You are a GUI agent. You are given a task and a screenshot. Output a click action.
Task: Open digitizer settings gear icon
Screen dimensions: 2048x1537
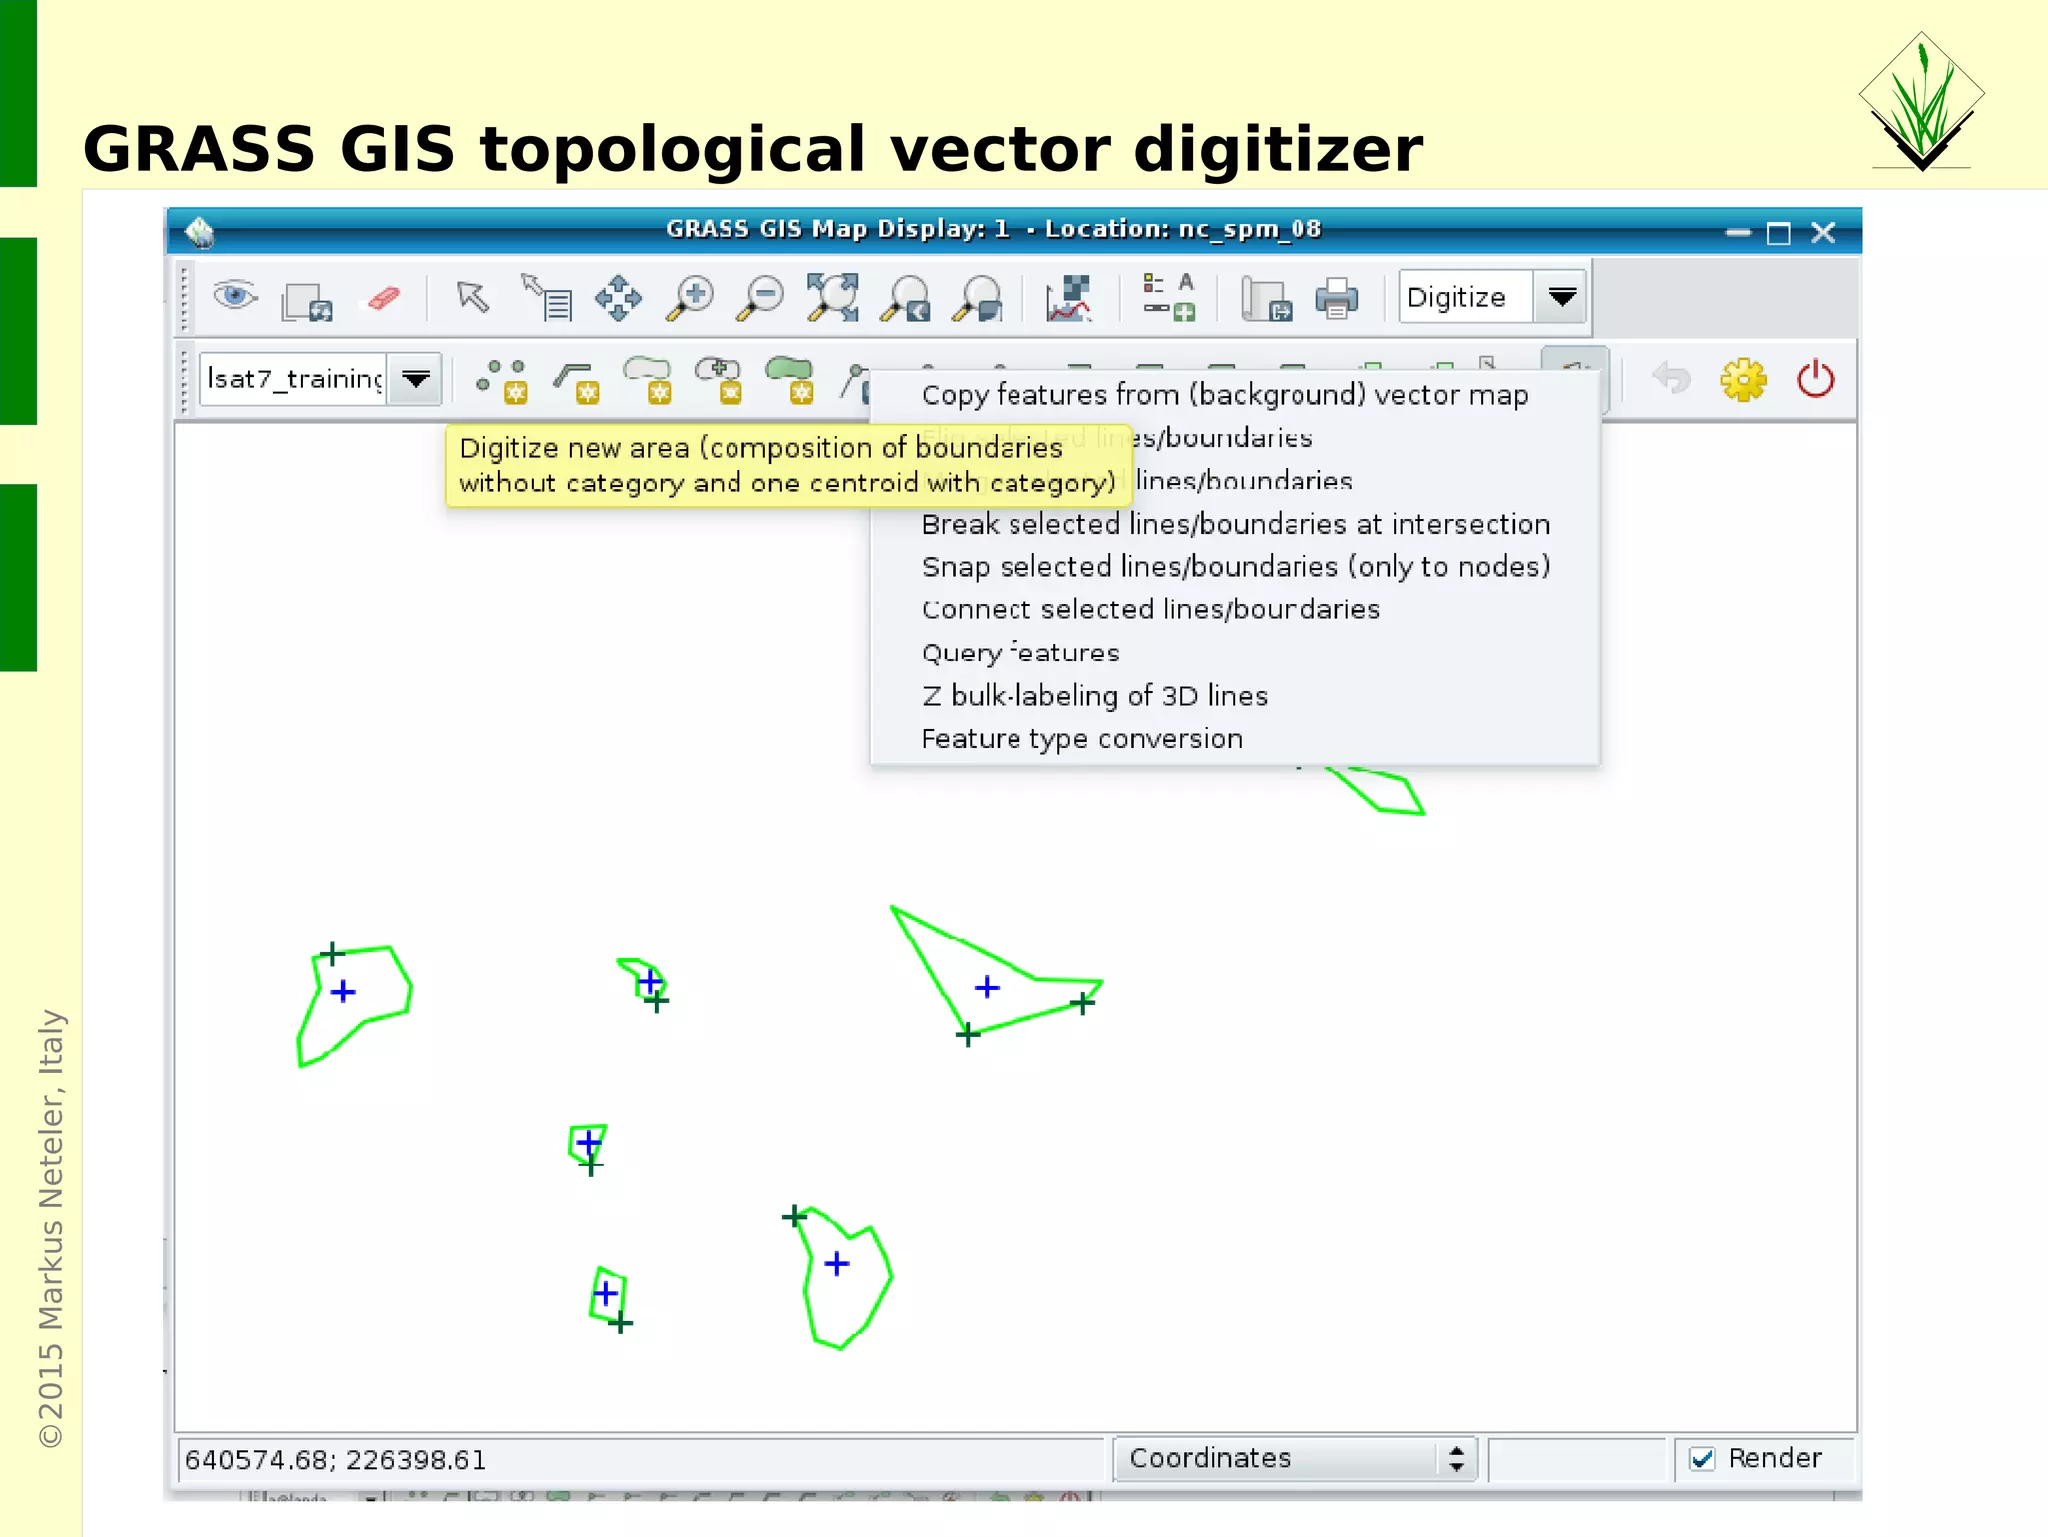point(1743,380)
